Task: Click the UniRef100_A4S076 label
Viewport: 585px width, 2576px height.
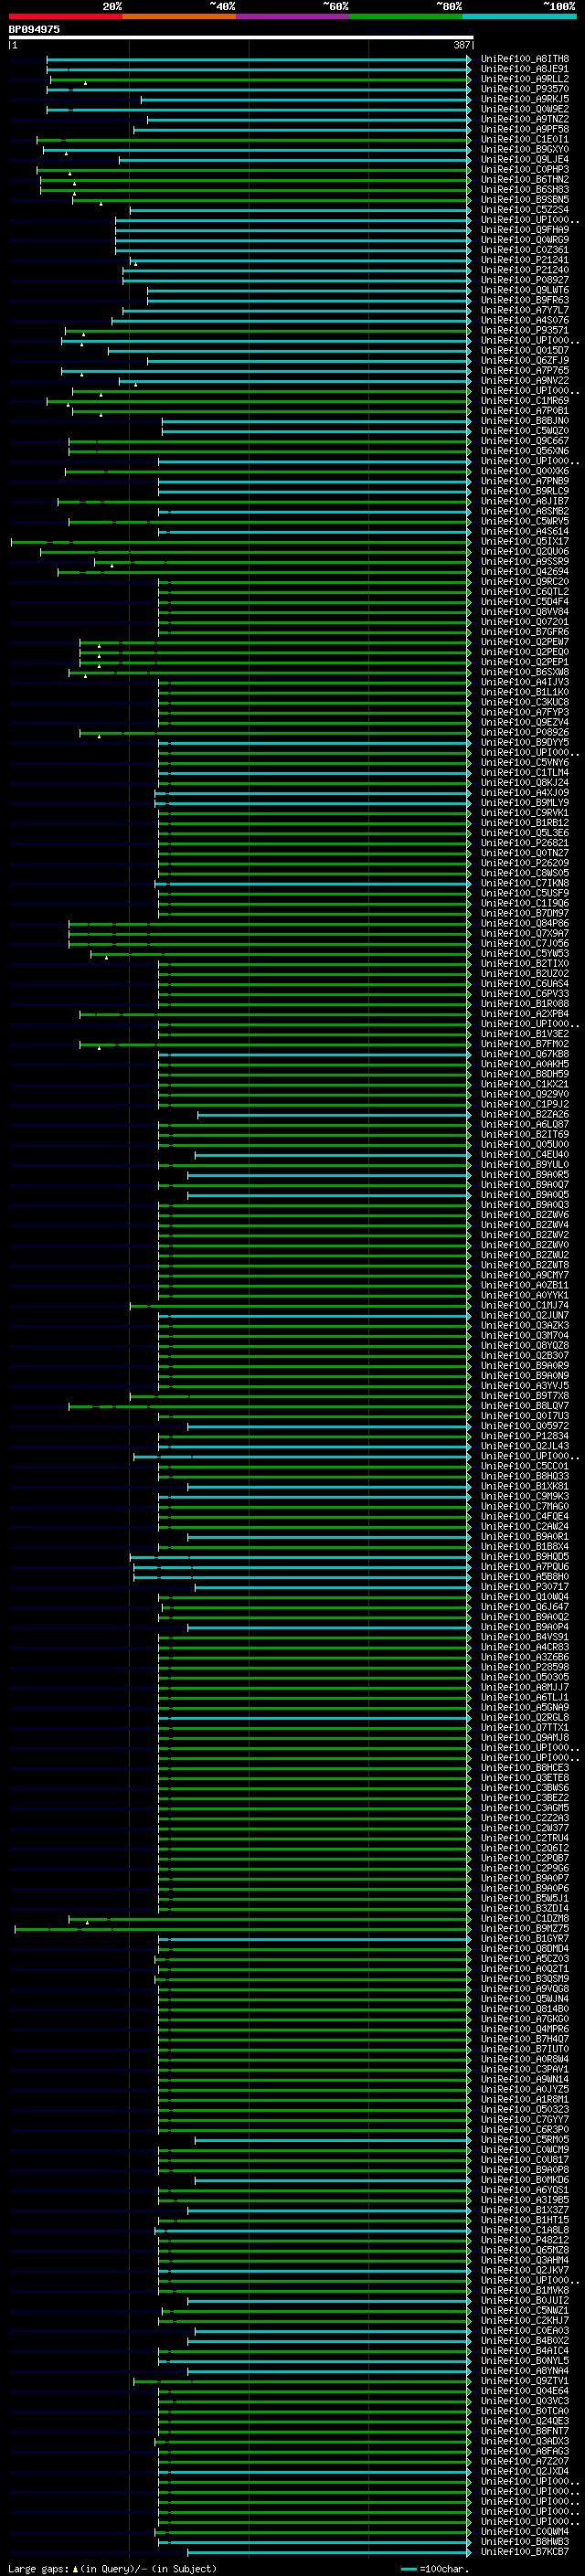Action: (x=524, y=320)
